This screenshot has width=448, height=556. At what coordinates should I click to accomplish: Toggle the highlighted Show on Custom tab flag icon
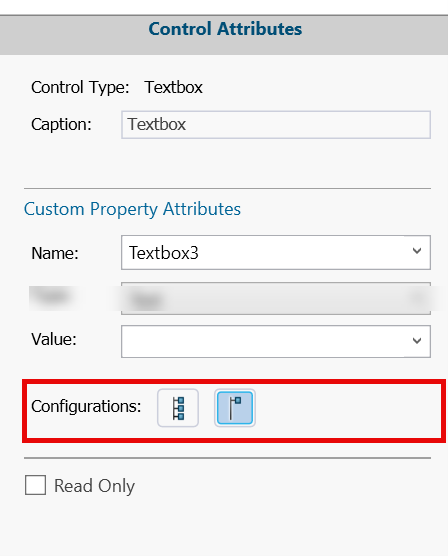click(234, 408)
